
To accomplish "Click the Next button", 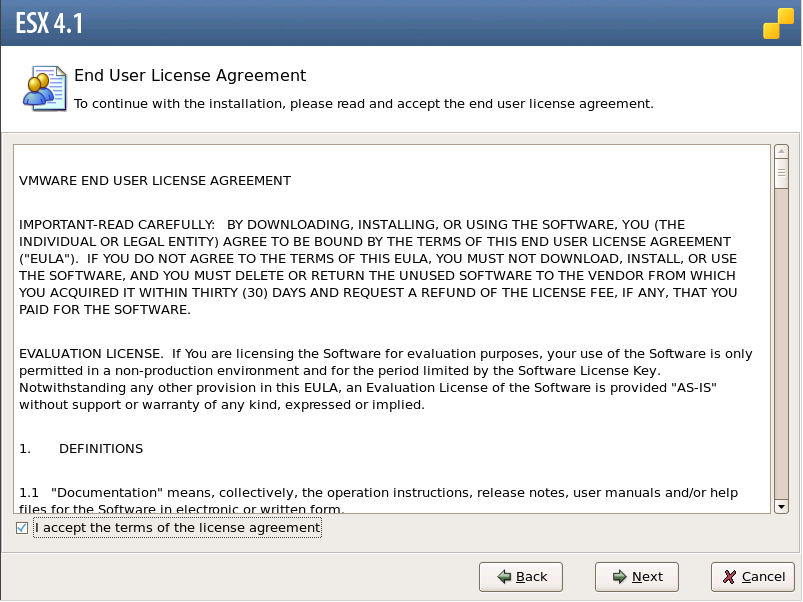I will click(637, 577).
